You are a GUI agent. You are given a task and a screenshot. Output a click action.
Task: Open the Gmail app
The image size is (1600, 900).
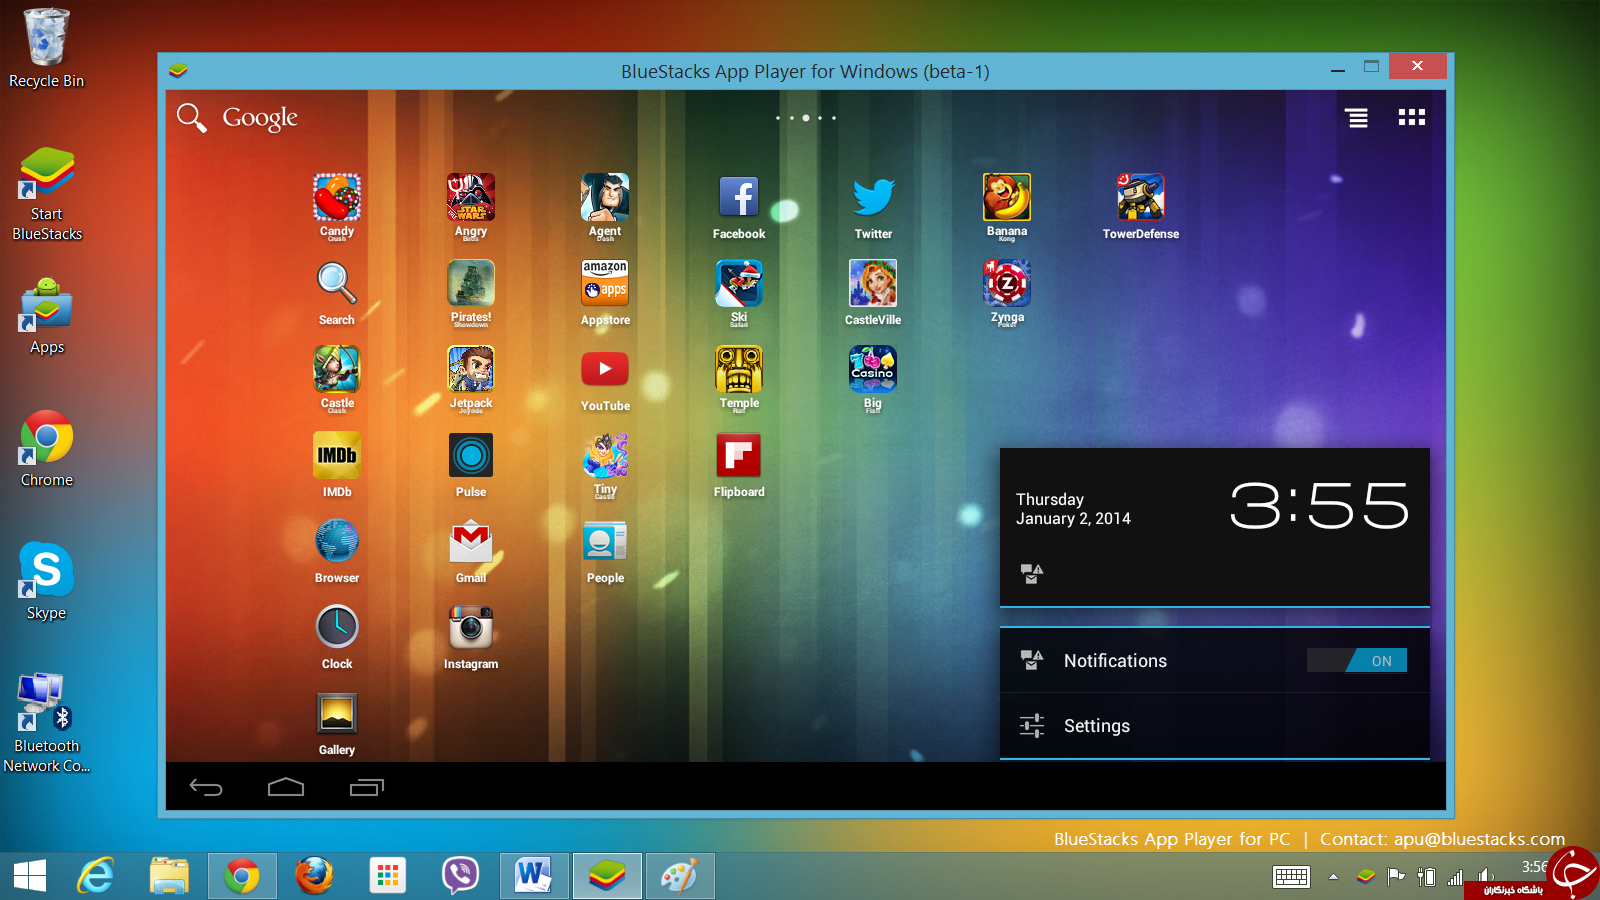[x=471, y=542]
